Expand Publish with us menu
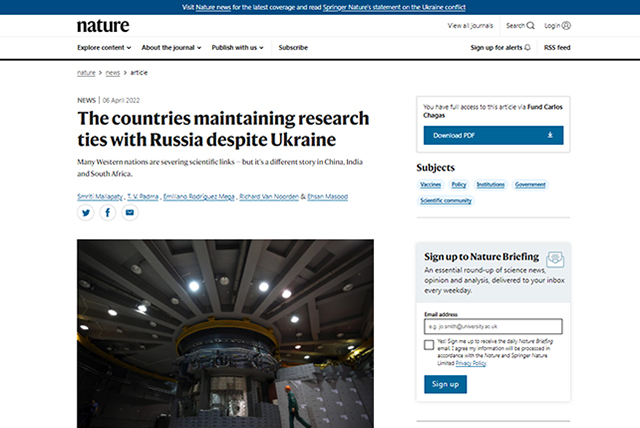Viewport: 640px width, 428px height. point(239,47)
